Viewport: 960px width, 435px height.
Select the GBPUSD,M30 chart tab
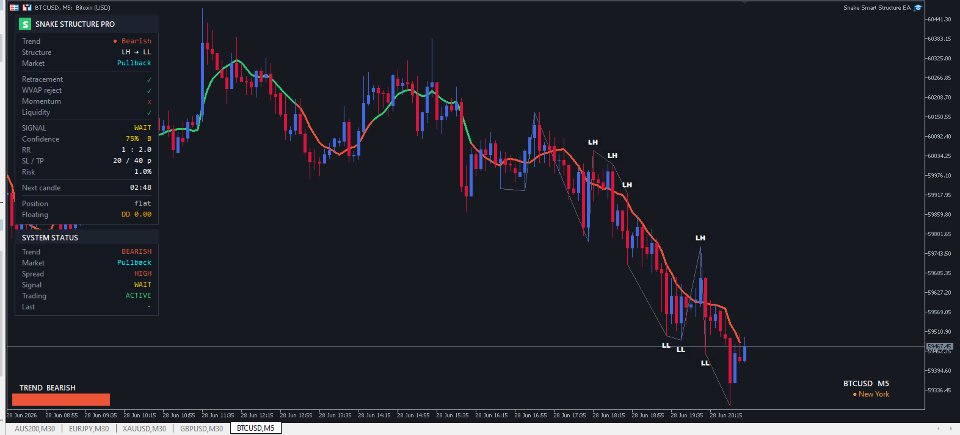(201, 428)
